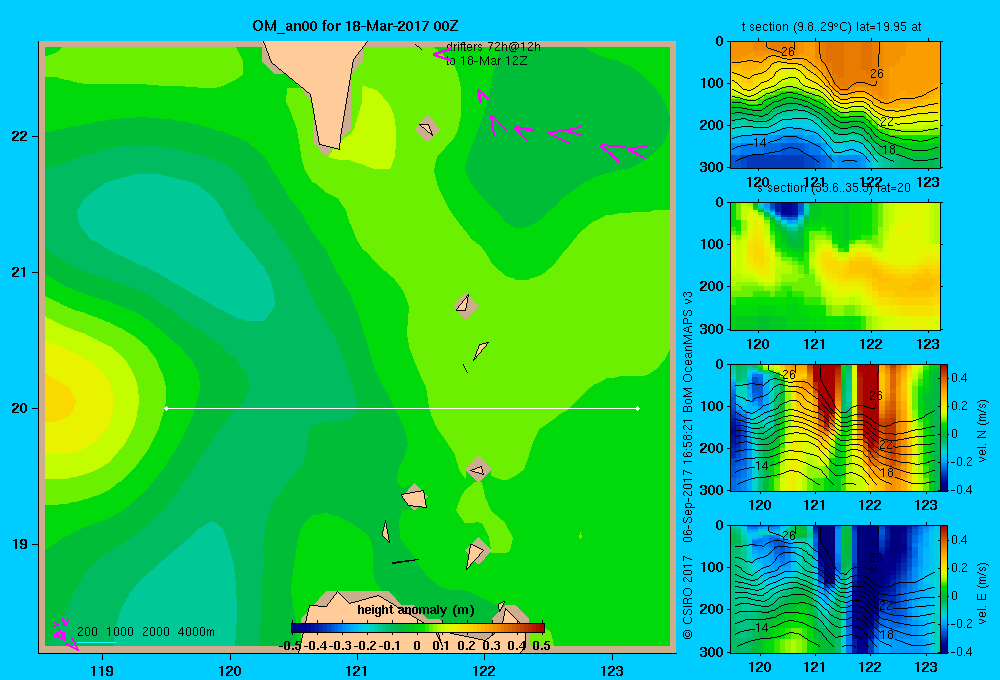Click the vel. N panel velocity colorbar

[x=944, y=427]
